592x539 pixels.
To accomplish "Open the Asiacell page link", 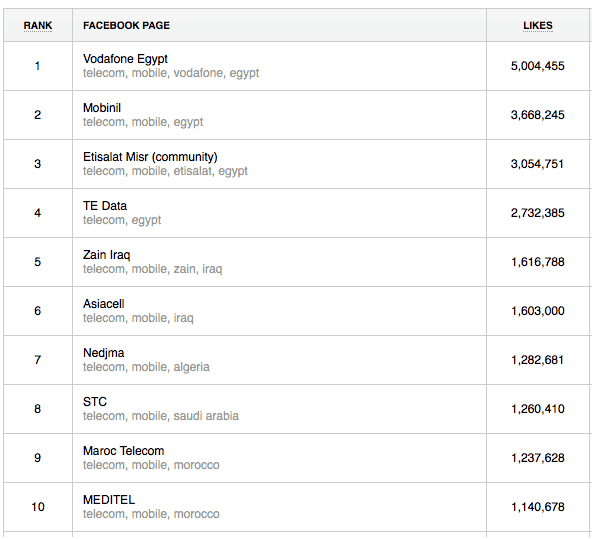I will point(103,304).
